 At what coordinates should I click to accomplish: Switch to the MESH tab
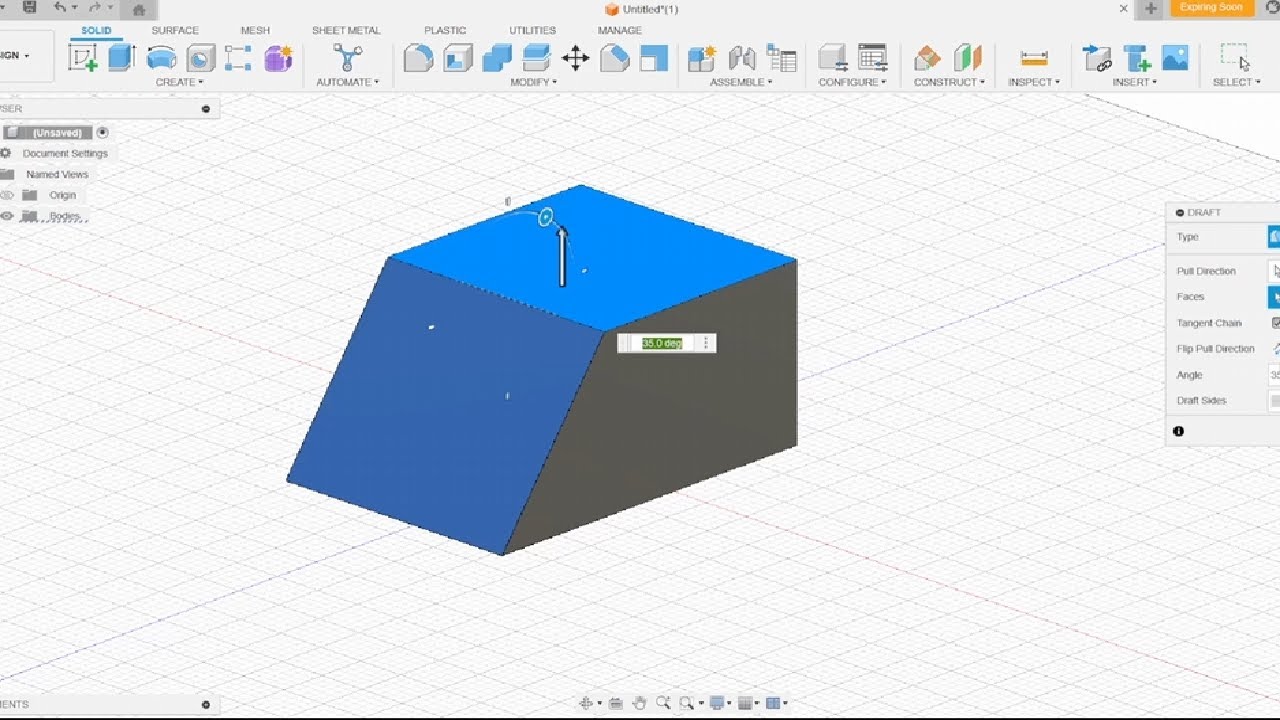click(x=255, y=30)
